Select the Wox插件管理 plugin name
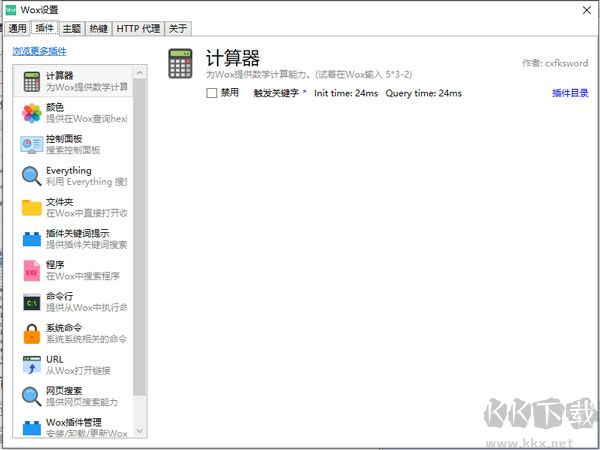 tap(74, 422)
